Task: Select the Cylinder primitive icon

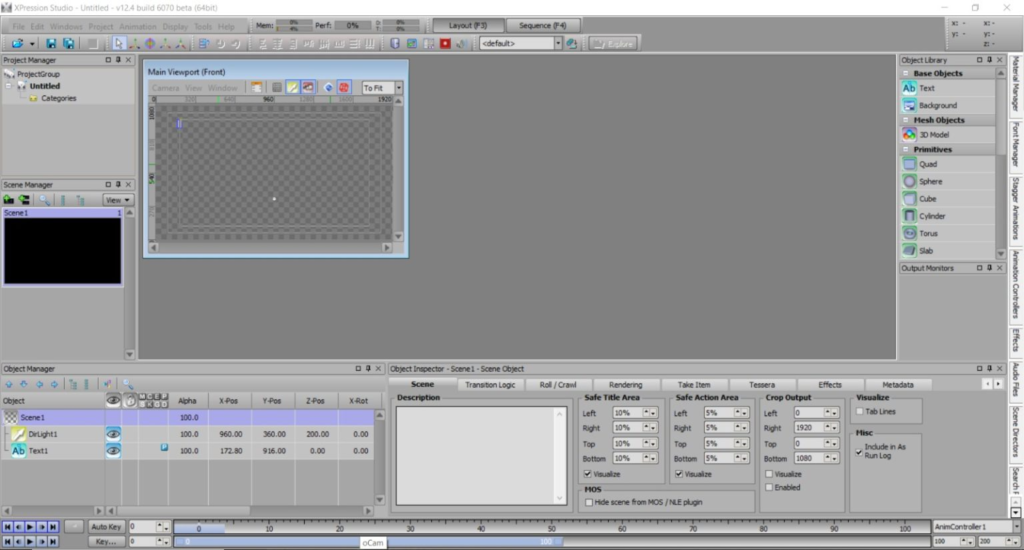Action: [909, 216]
